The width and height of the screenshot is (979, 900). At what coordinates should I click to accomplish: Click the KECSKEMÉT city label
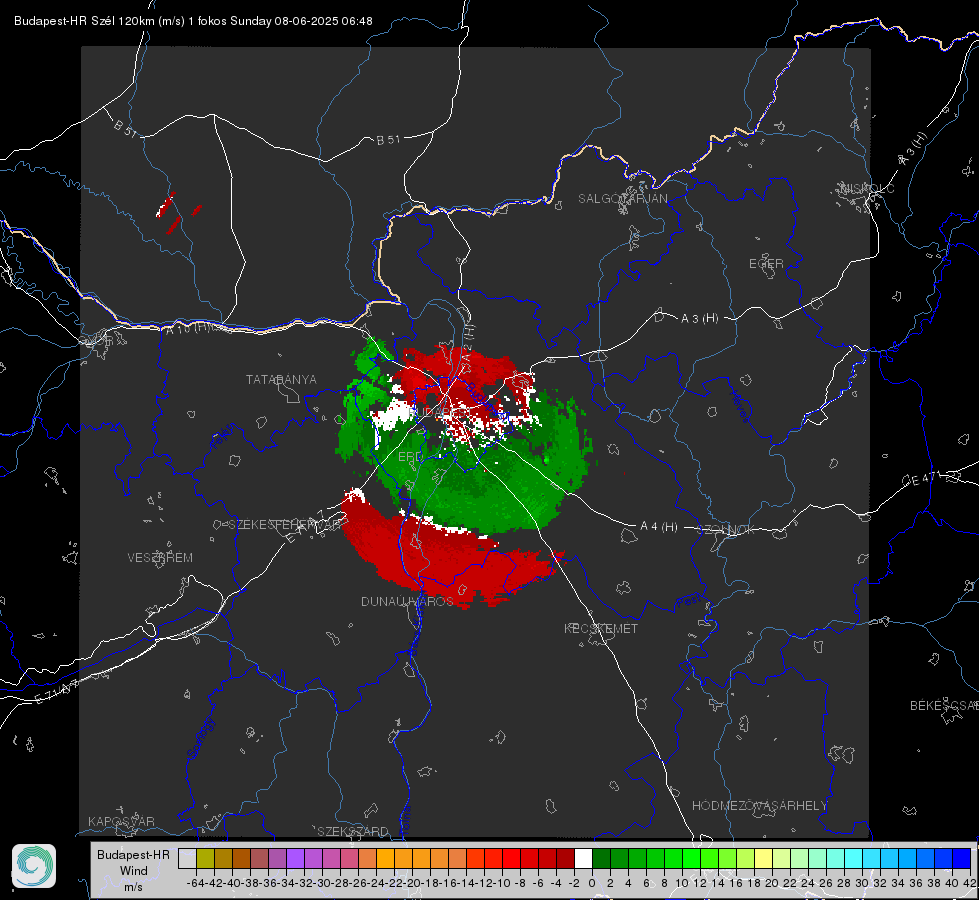601,628
